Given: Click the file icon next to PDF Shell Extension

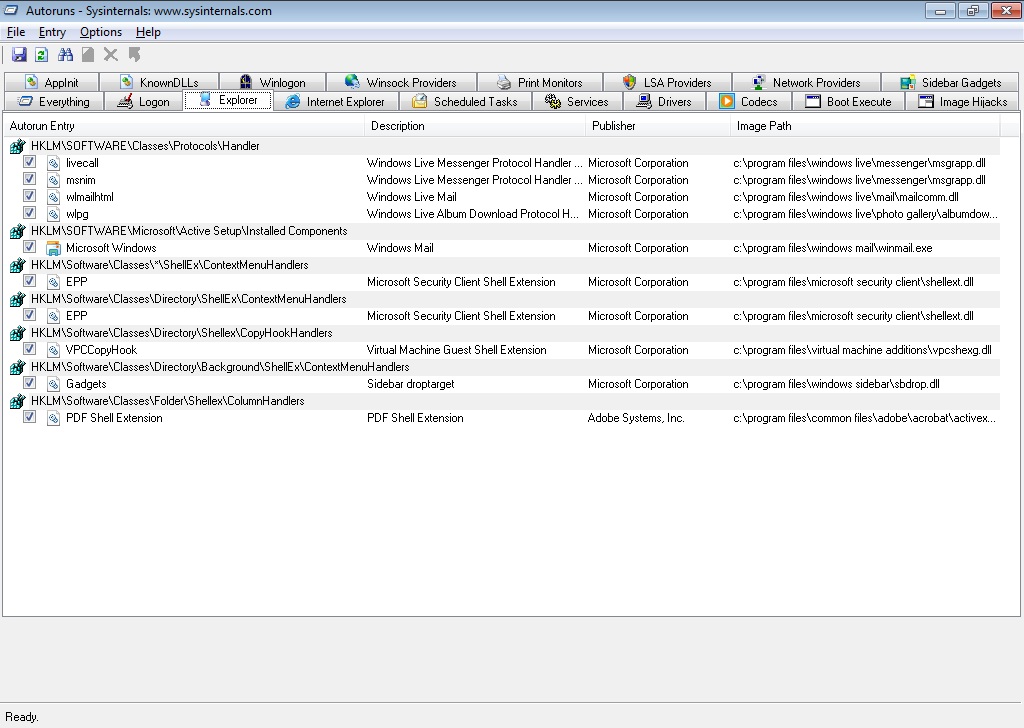Looking at the screenshot, I should click(x=54, y=418).
